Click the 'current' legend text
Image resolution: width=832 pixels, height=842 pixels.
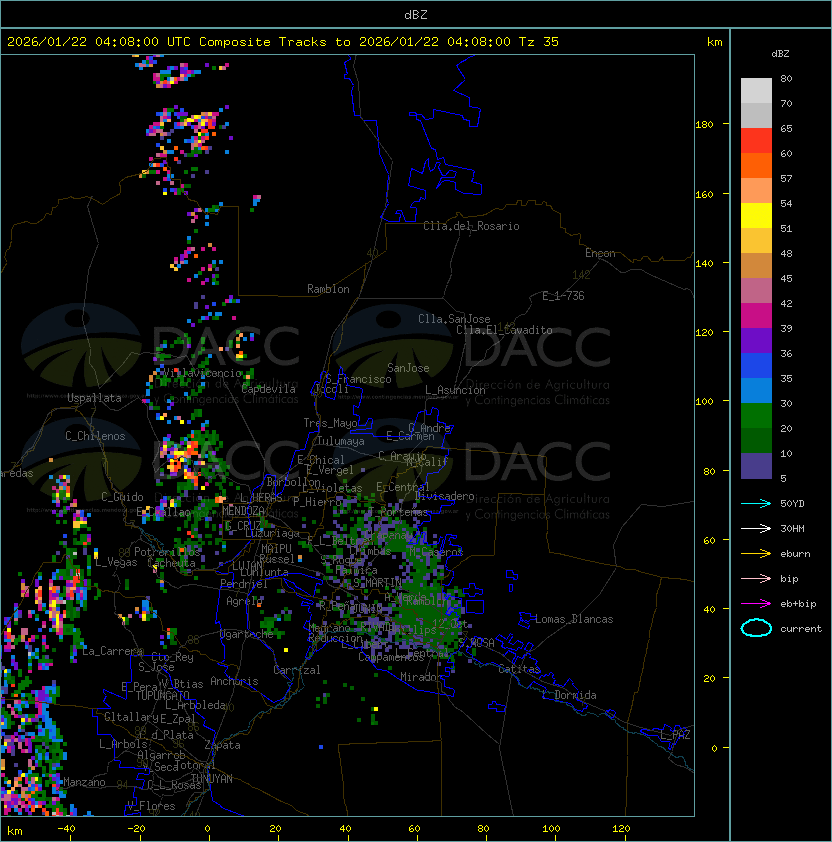801,629
